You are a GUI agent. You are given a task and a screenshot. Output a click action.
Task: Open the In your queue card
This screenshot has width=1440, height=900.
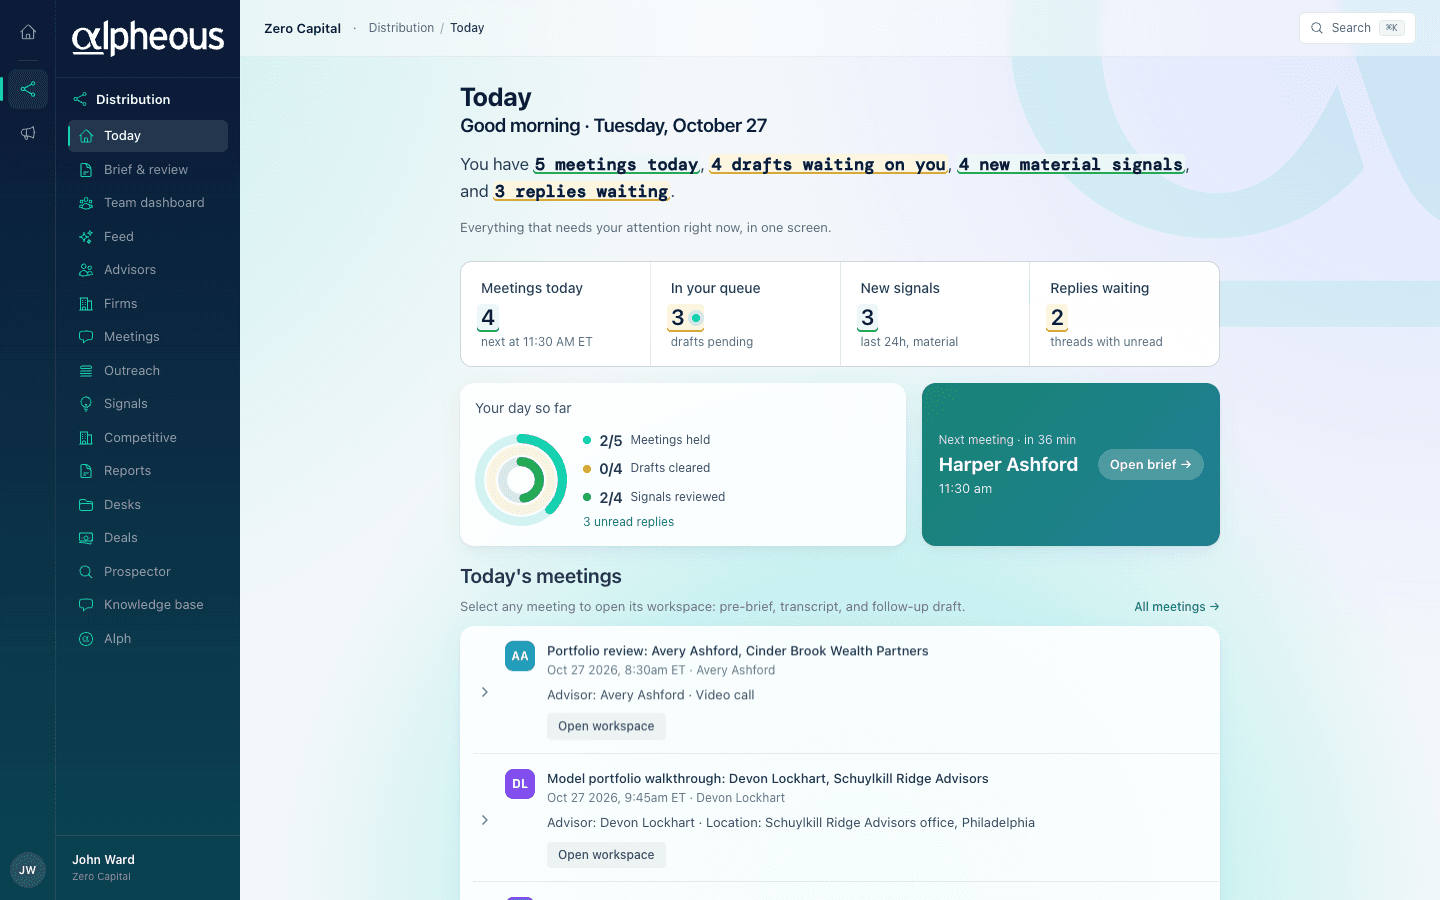[745, 314]
